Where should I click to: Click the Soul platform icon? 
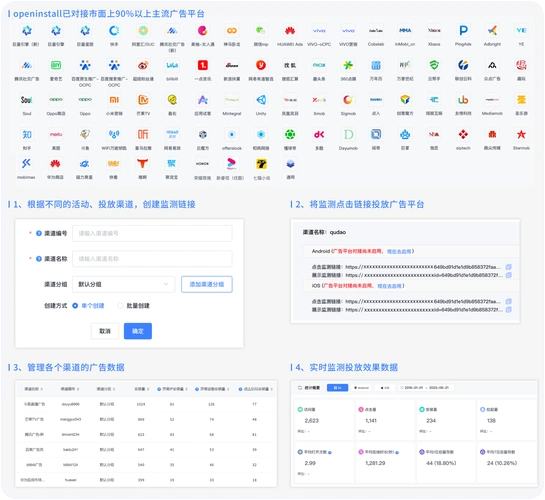[x=27, y=100]
